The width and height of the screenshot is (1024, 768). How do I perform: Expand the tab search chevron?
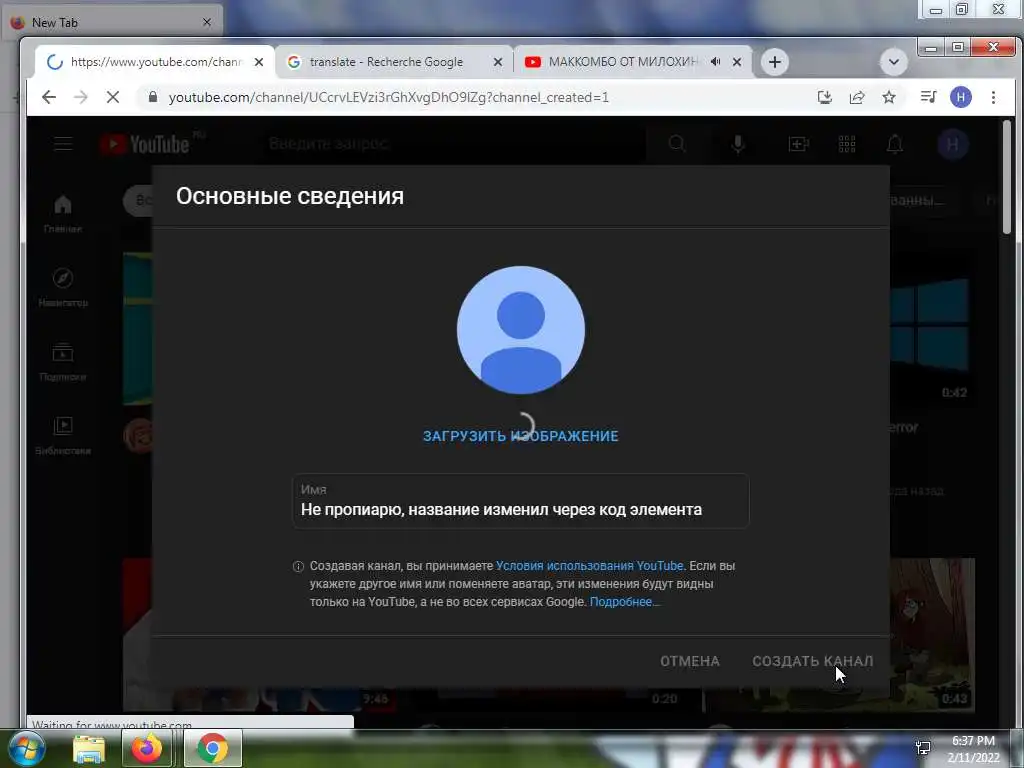tap(893, 62)
